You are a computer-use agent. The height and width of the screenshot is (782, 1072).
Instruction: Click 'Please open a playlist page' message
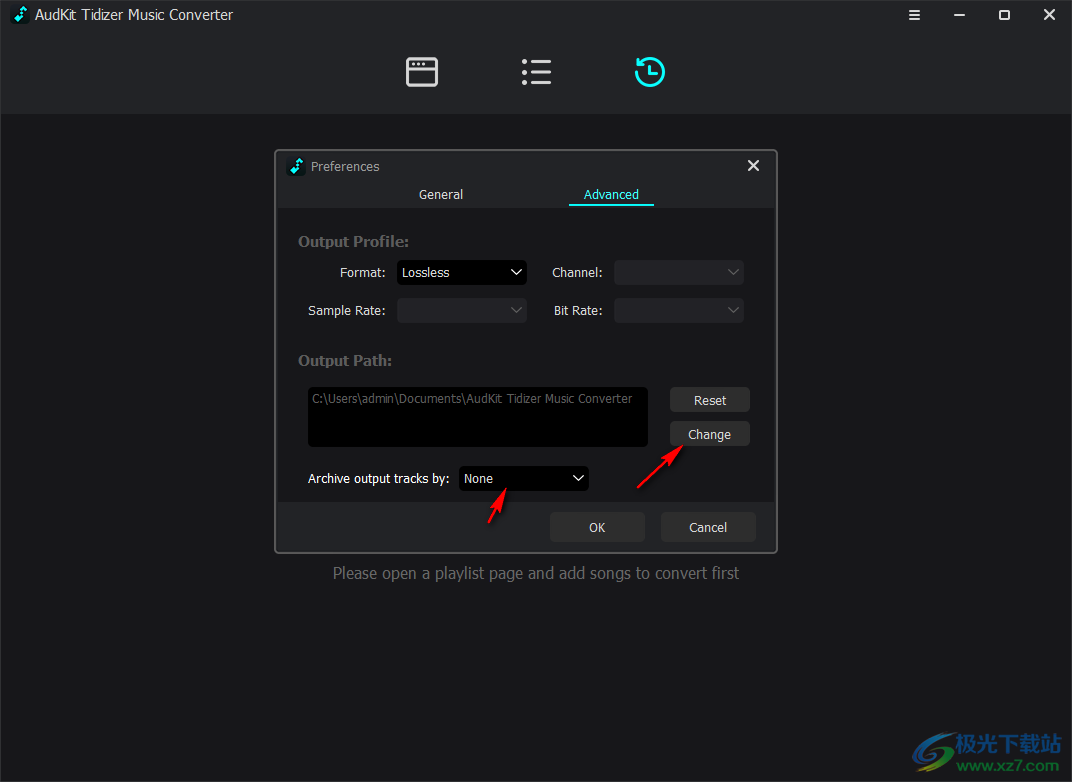(x=536, y=573)
